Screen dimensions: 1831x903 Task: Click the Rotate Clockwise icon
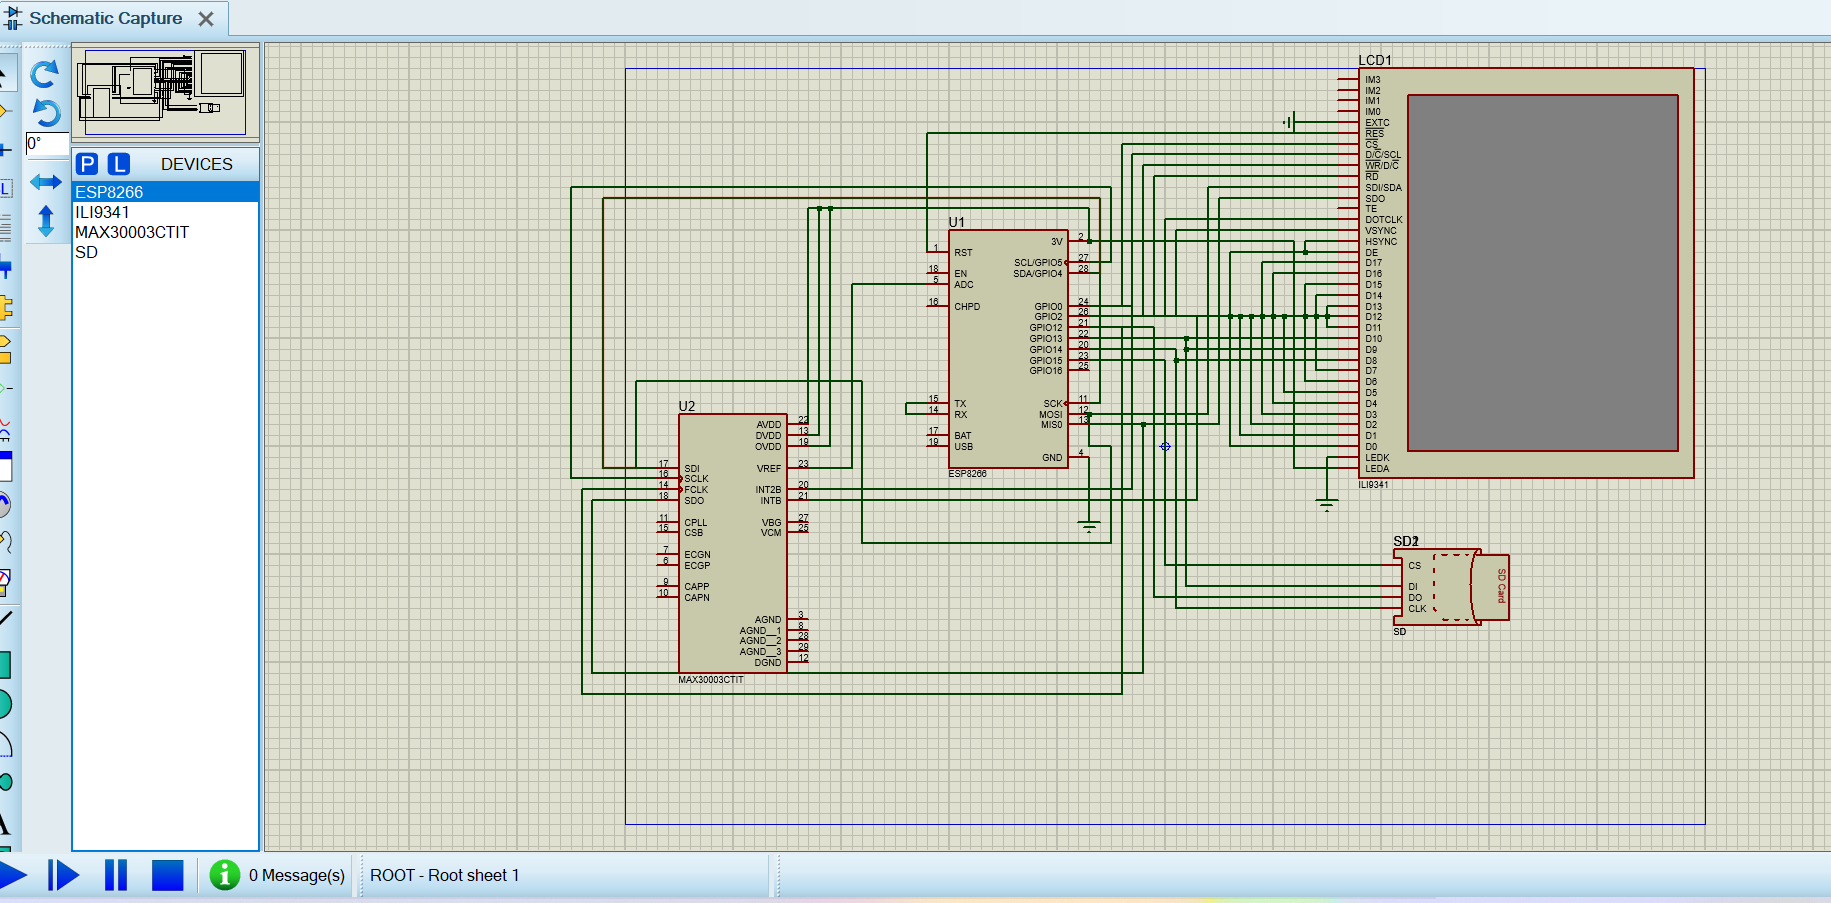45,74
